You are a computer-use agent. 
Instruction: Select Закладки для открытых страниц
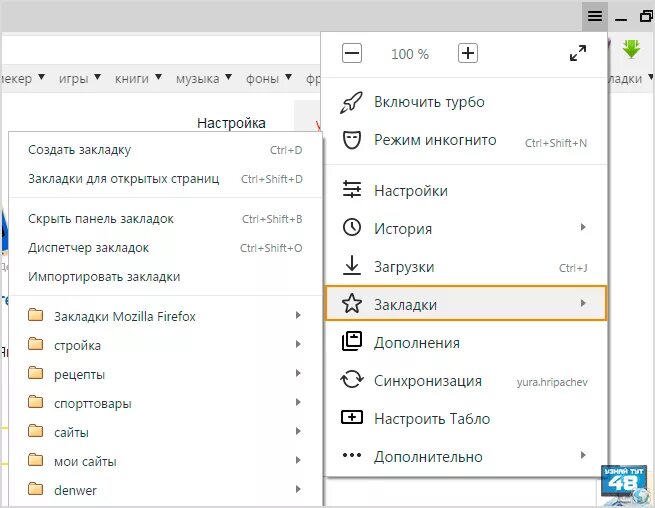click(165, 179)
